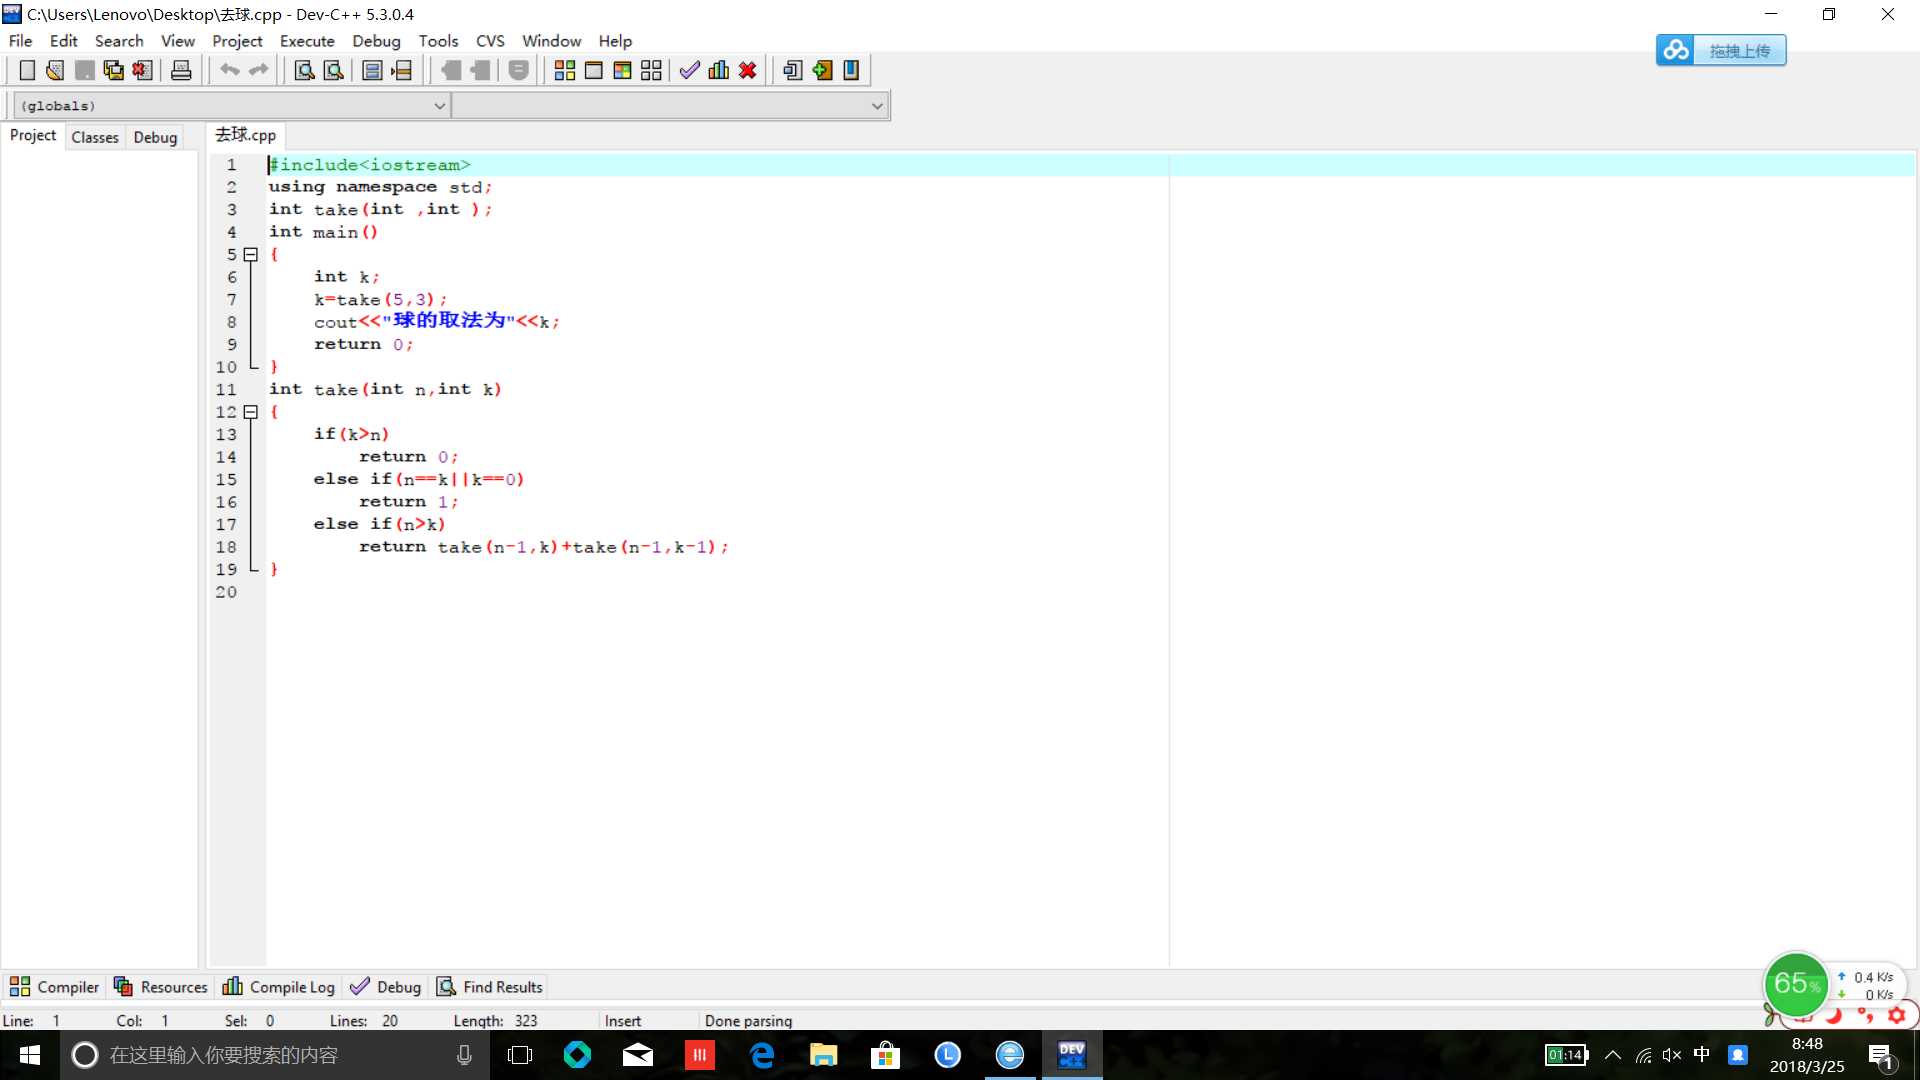This screenshot has width=1920, height=1080.
Task: Click the grey shield toolbar icon
Action: tap(519, 70)
